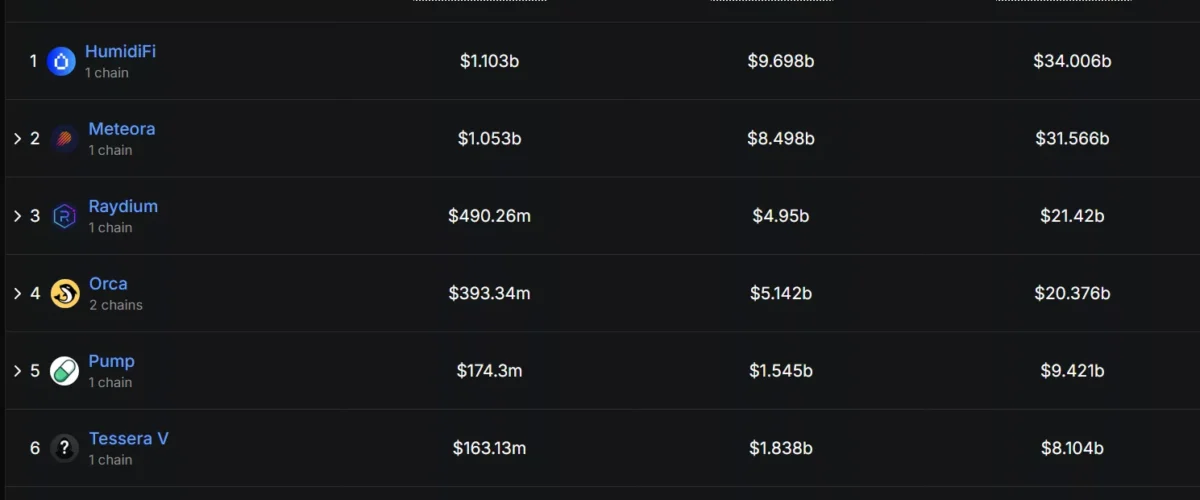
Task: Click HumidiFi's $1.103b volume cell
Action: pos(489,61)
